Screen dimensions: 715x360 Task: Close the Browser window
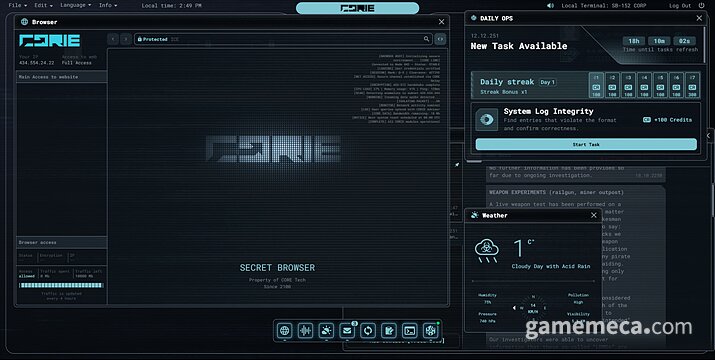(x=441, y=21)
